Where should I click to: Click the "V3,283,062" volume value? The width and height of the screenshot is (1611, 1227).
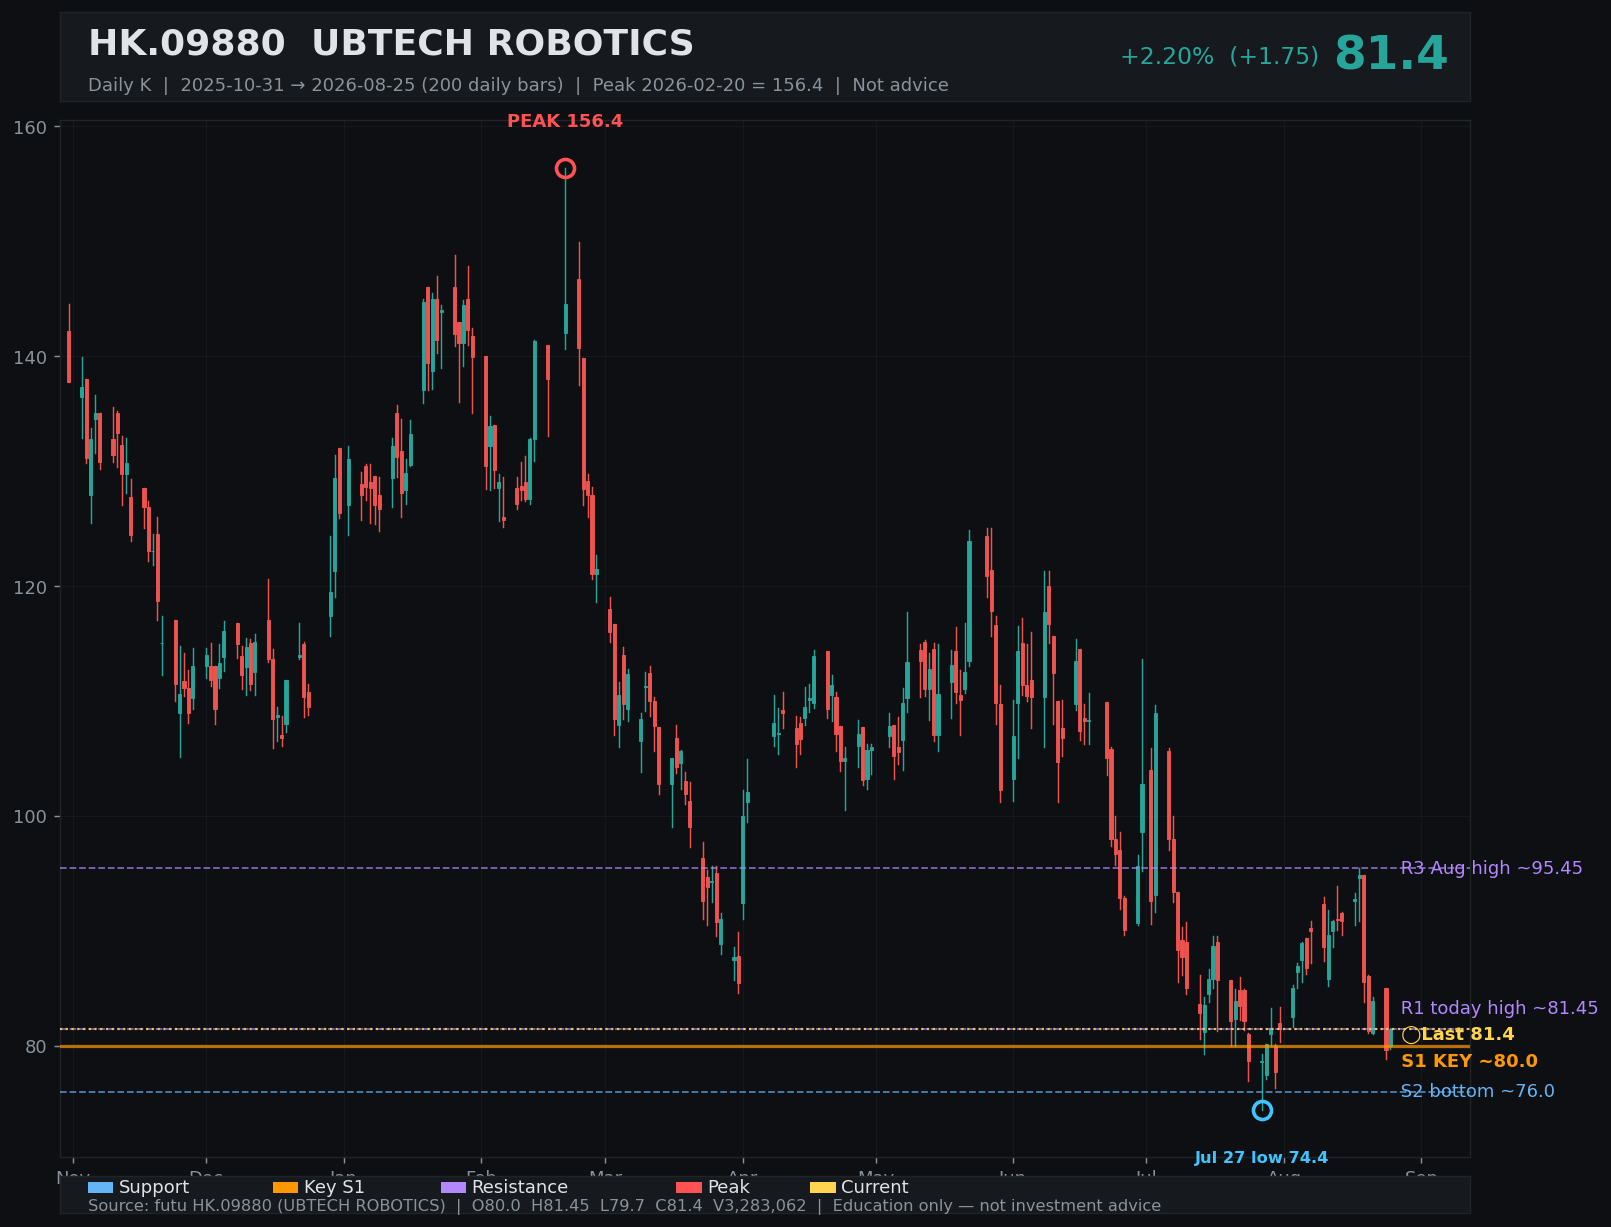pyautogui.click(x=760, y=1206)
